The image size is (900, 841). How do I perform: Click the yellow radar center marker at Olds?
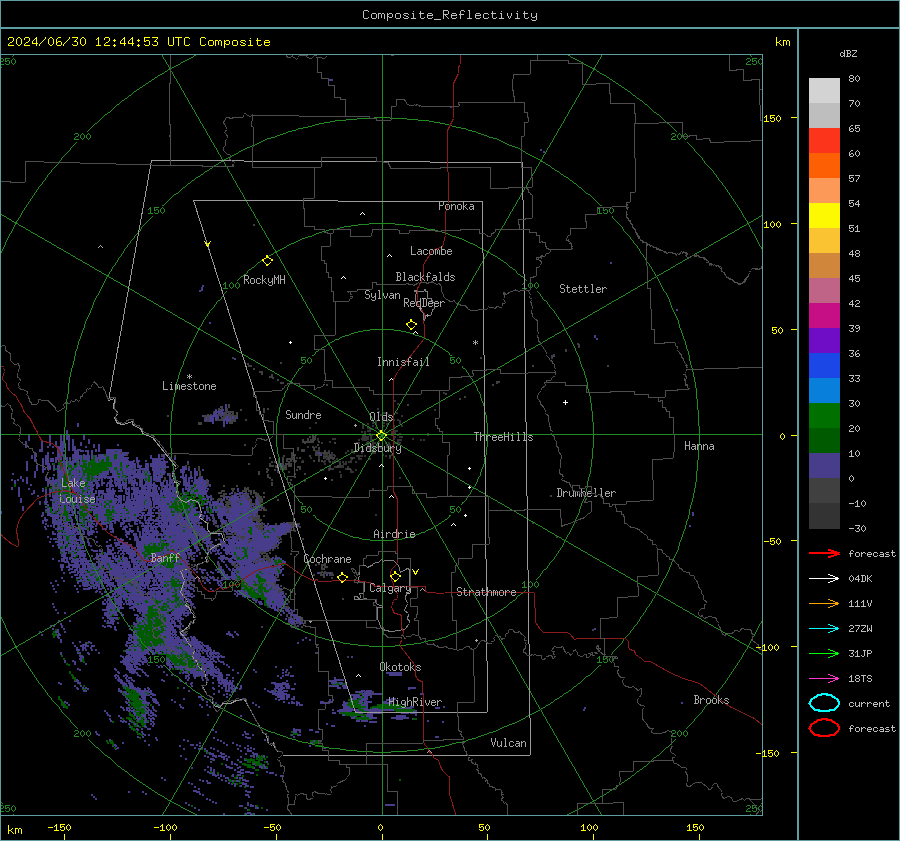(382, 435)
